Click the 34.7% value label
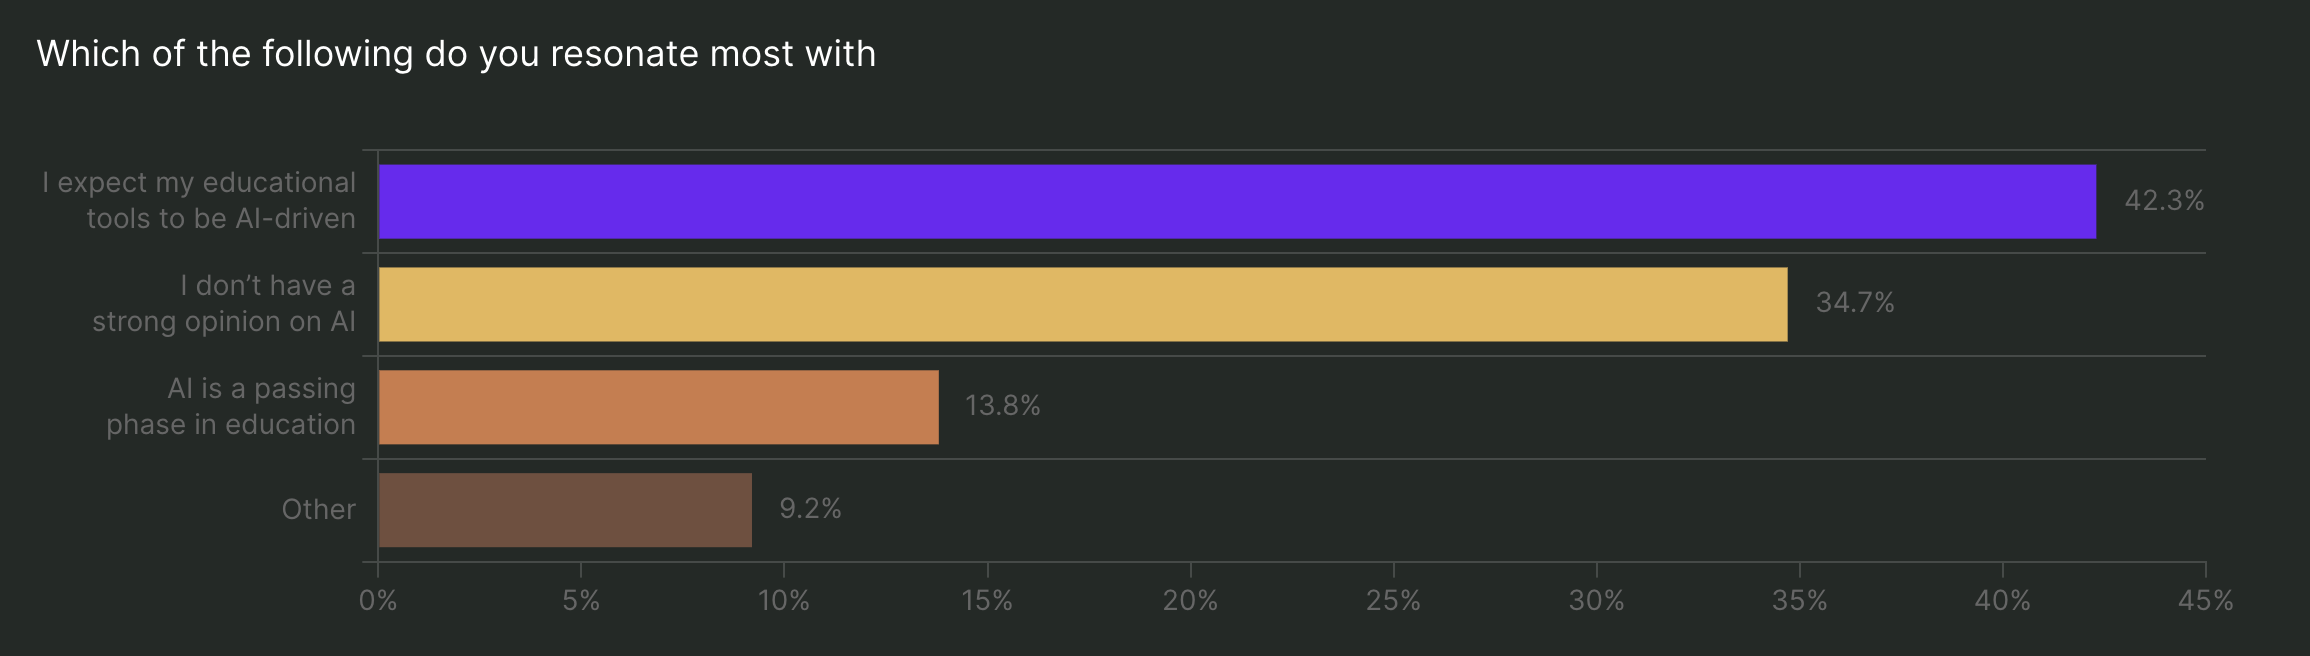 click(x=1855, y=303)
